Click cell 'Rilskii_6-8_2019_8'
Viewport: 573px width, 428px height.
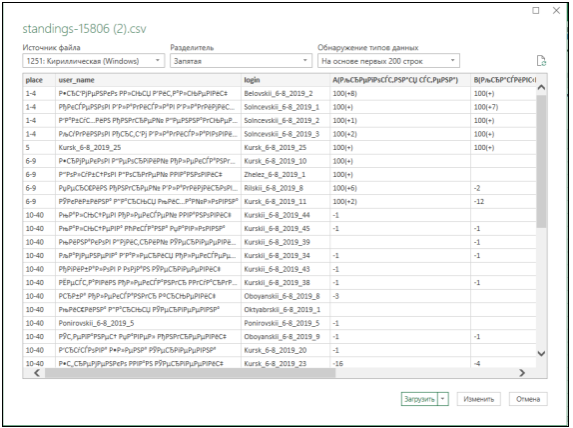click(x=285, y=188)
